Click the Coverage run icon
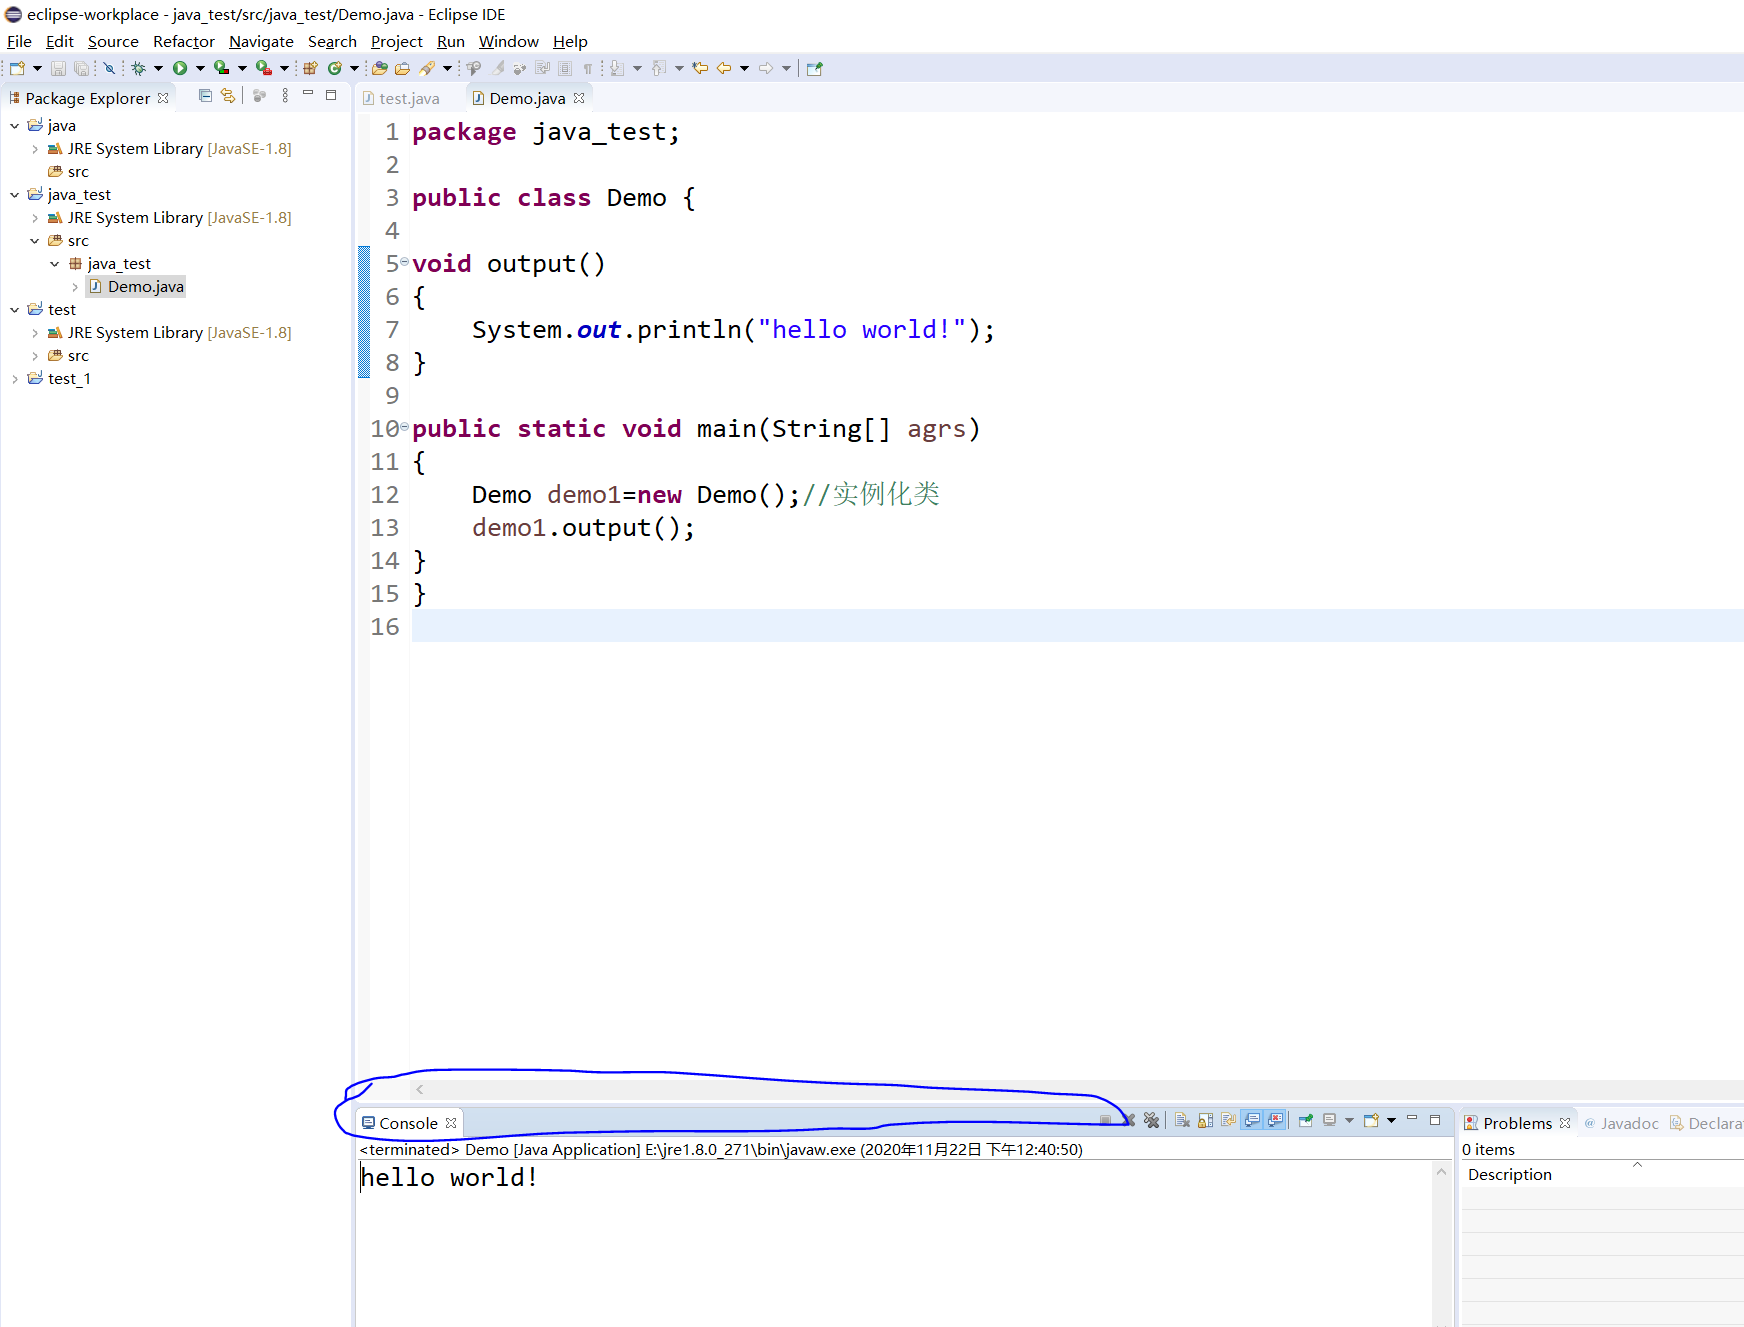The width and height of the screenshot is (1744, 1327). point(221,68)
